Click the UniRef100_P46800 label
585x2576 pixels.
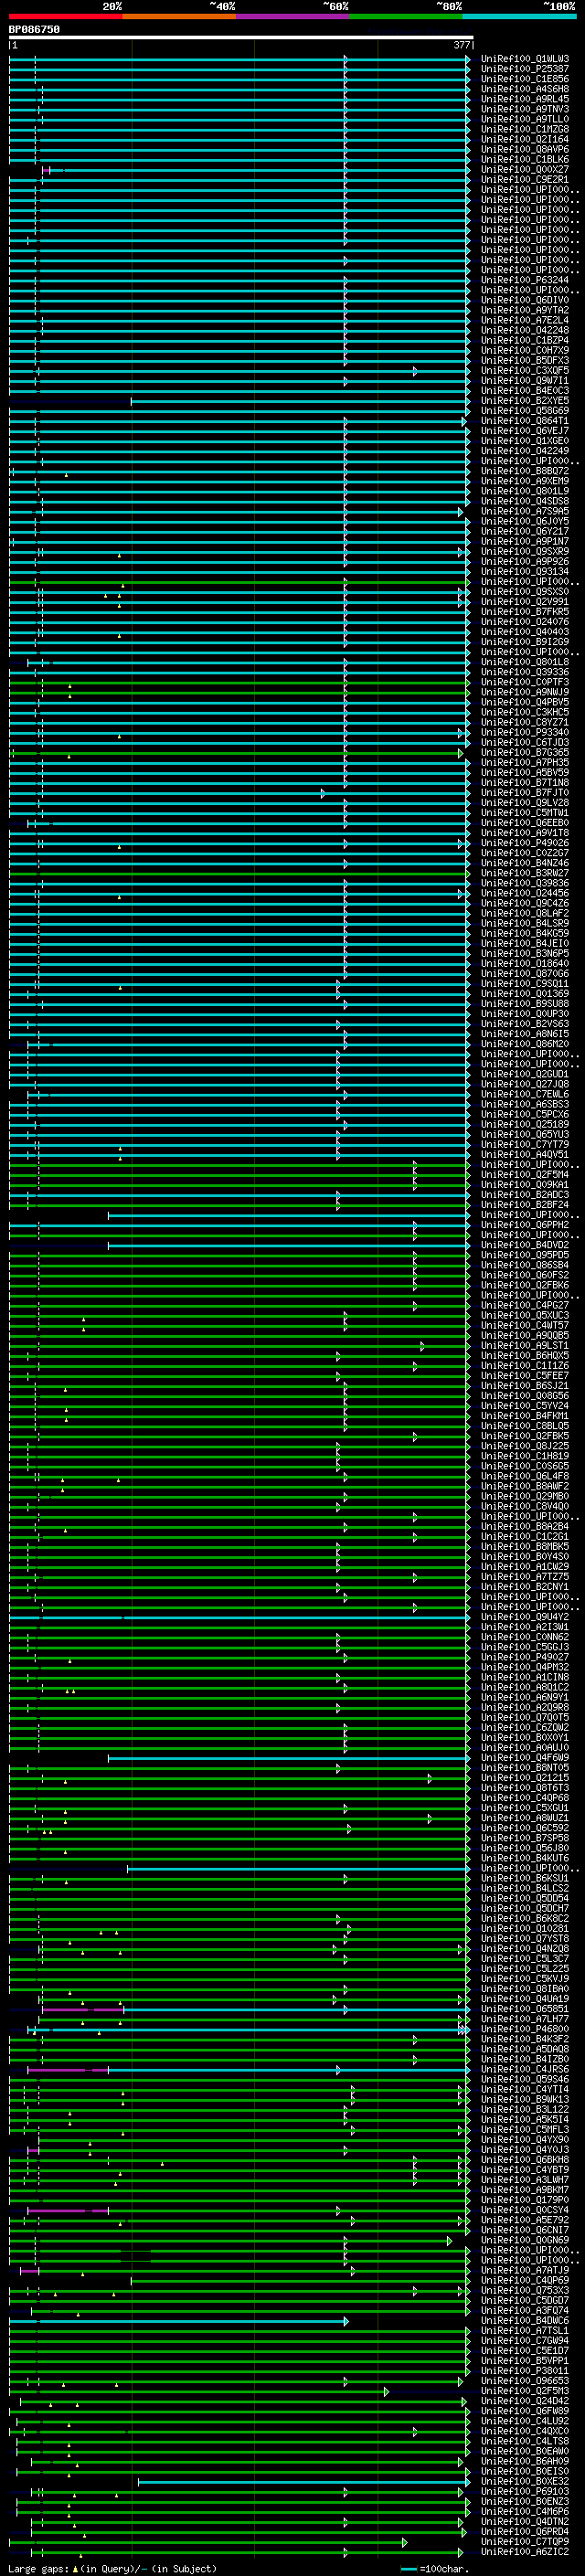click(x=524, y=2029)
